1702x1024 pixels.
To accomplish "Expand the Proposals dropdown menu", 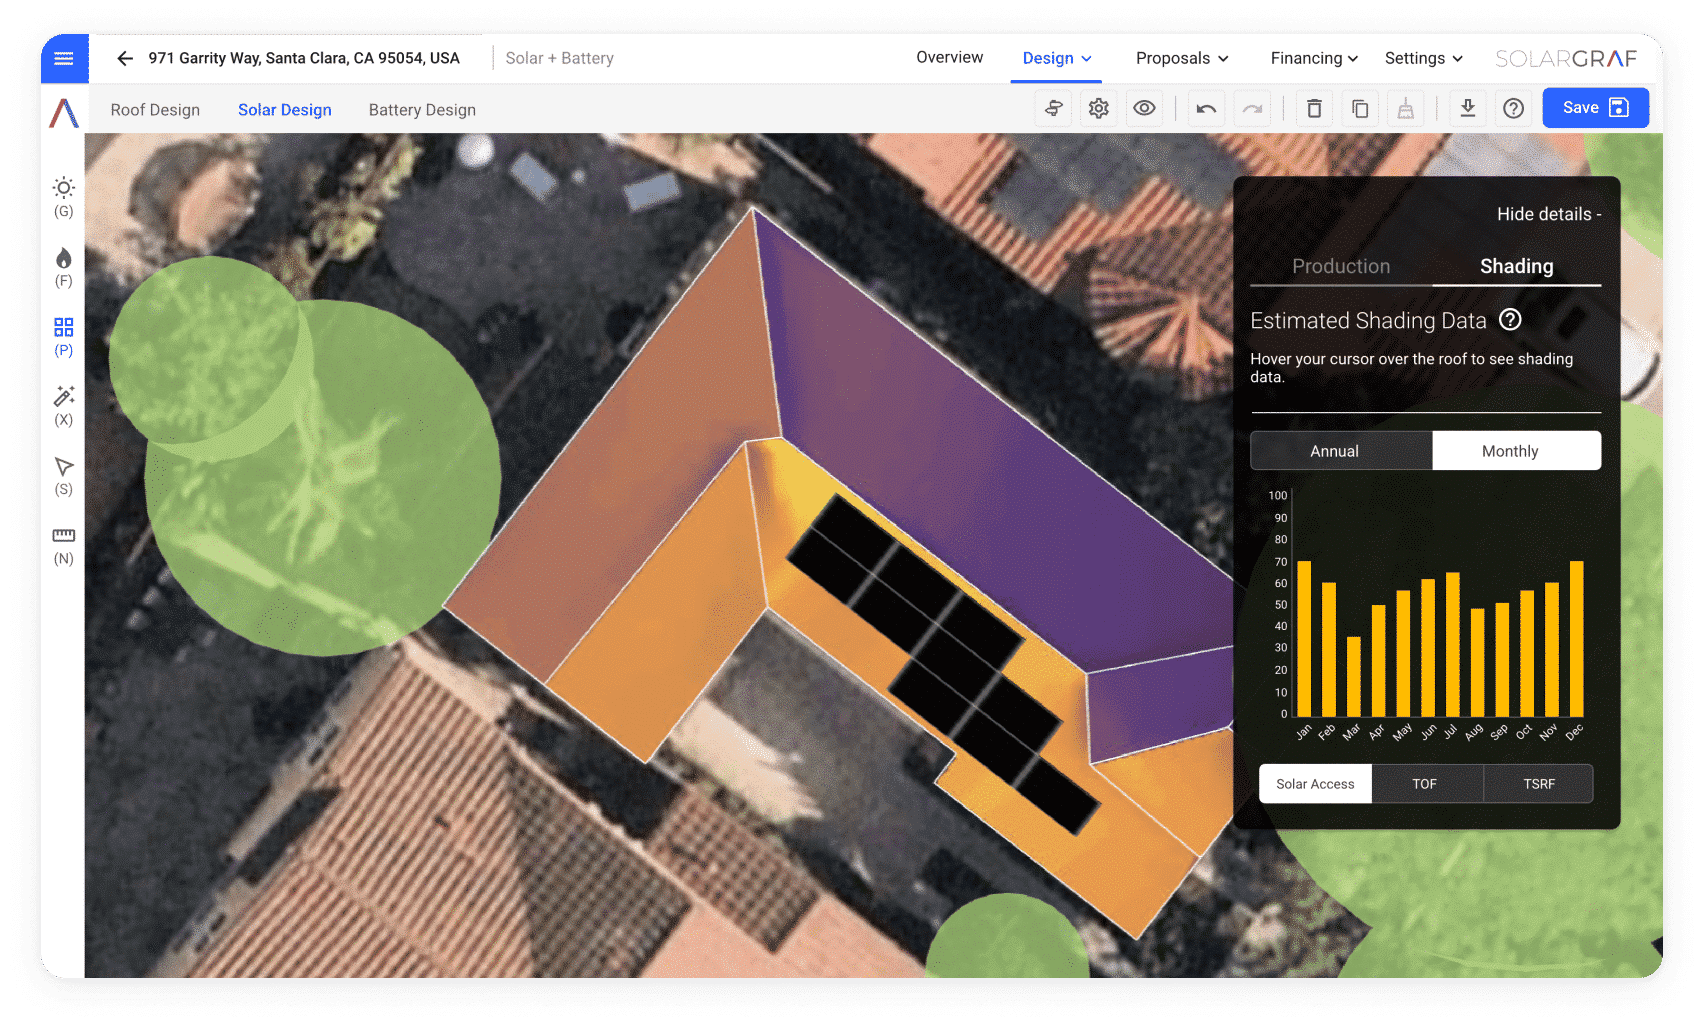I will click(x=1182, y=58).
